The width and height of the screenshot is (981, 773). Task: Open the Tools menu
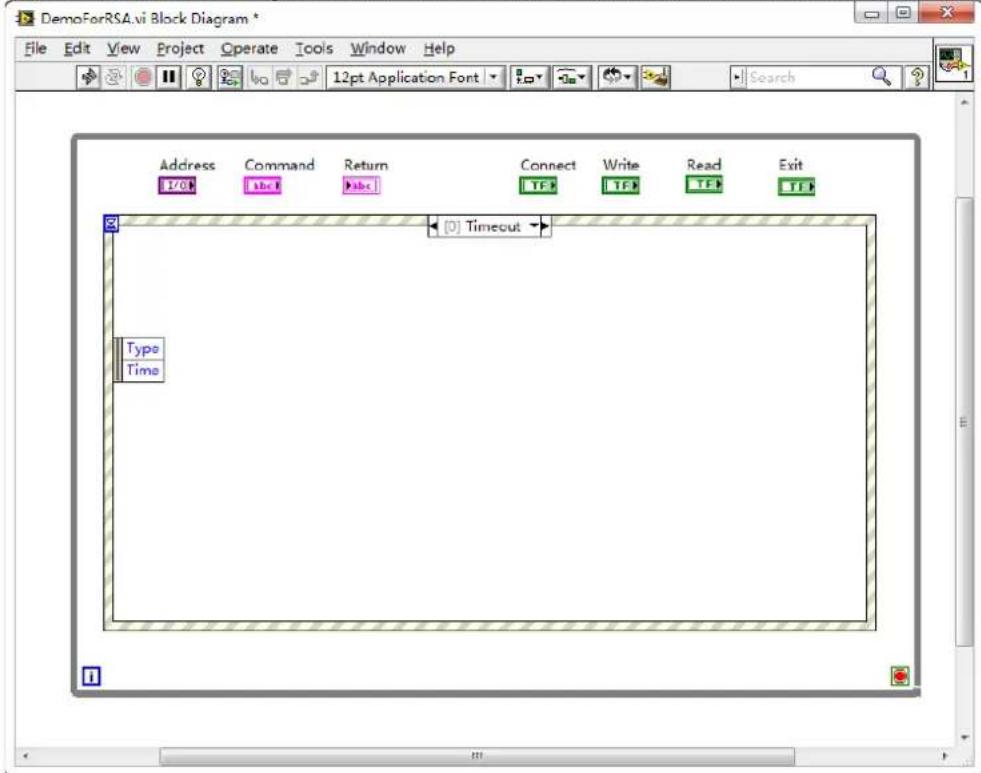[313, 49]
